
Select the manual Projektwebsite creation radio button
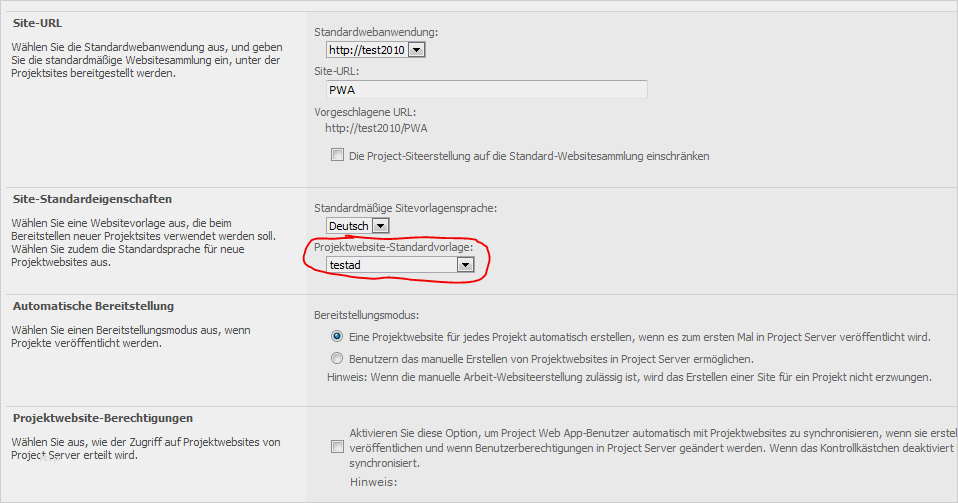(x=337, y=358)
